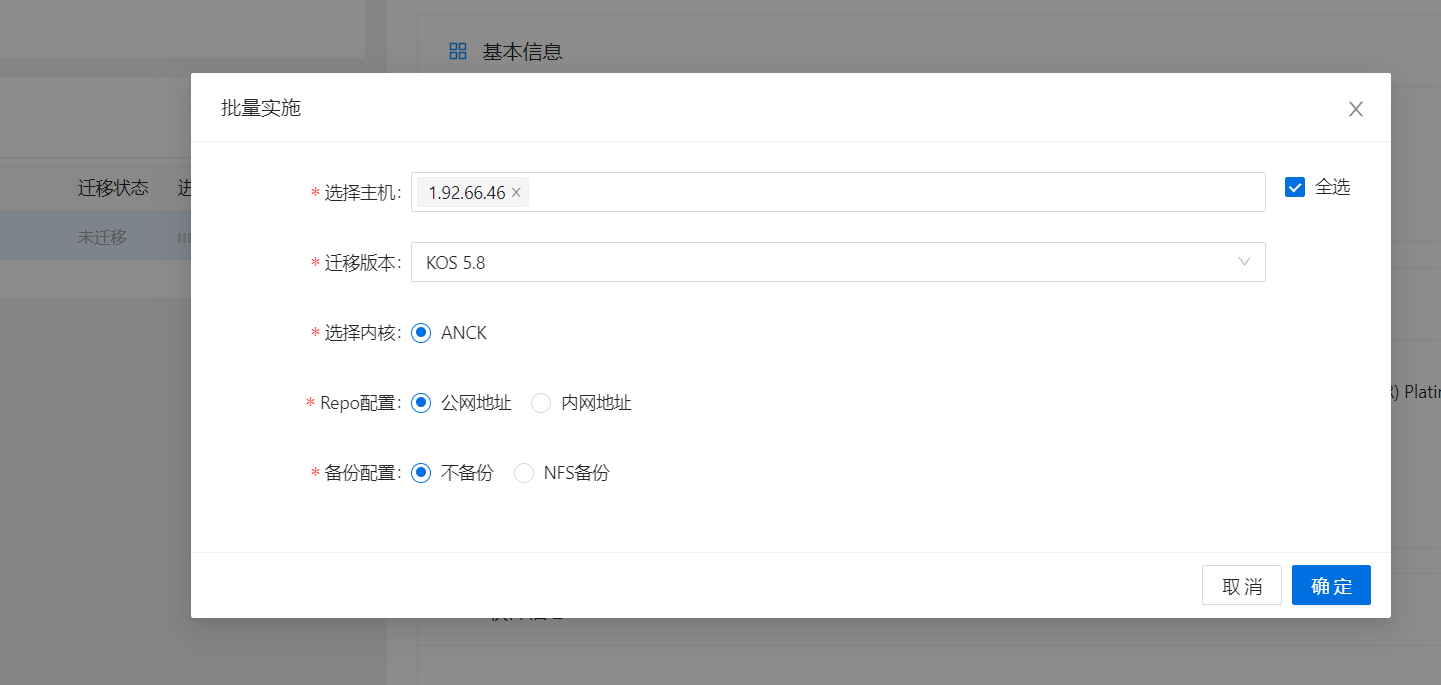Click the 迁移状态 column header
The height and width of the screenshot is (685, 1441).
[x=113, y=187]
